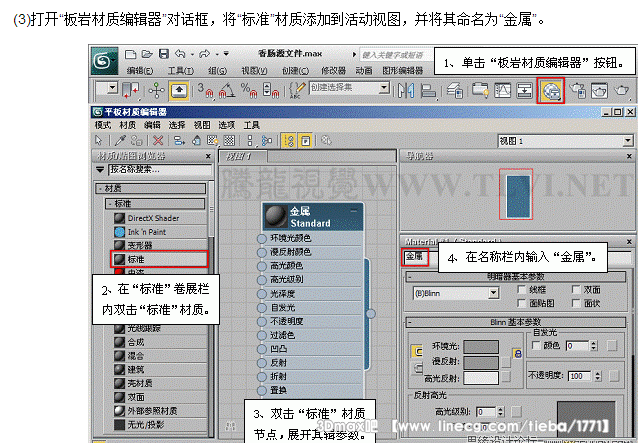638x443 pixels.
Task: Toggle the percent snap icon
Action: click(249, 90)
